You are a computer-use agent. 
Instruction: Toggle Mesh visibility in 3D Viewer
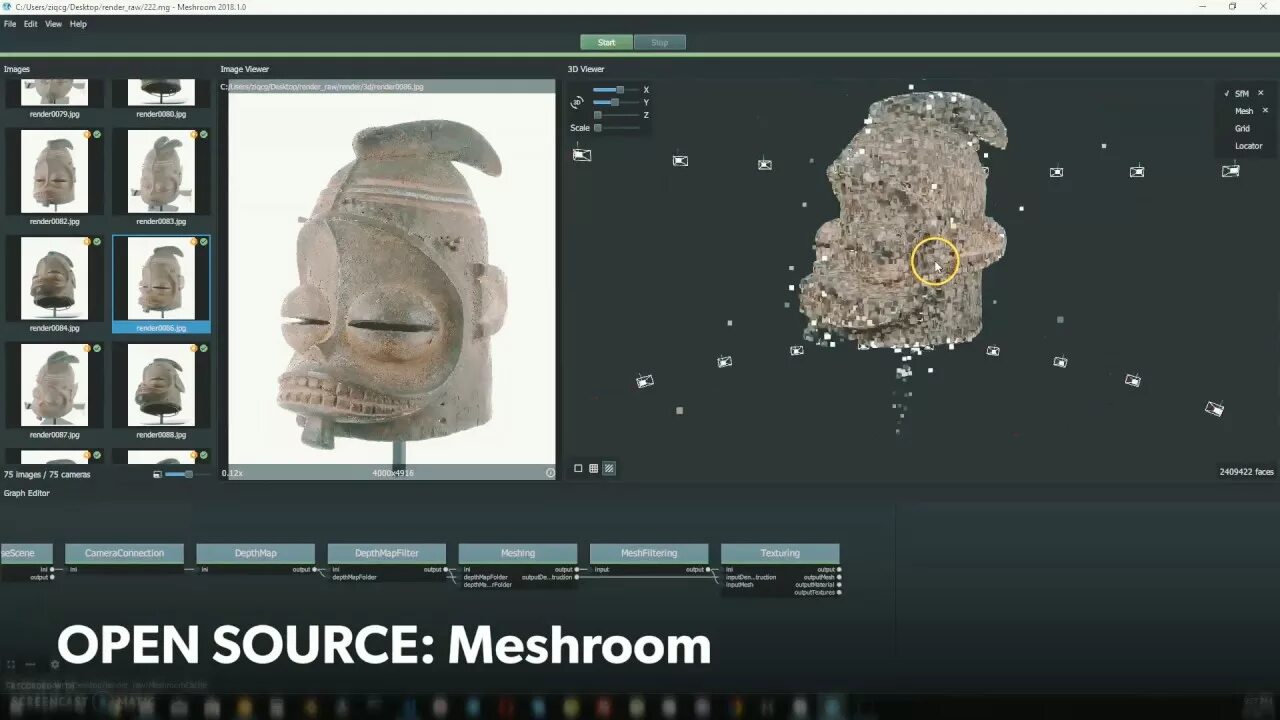tap(1244, 111)
